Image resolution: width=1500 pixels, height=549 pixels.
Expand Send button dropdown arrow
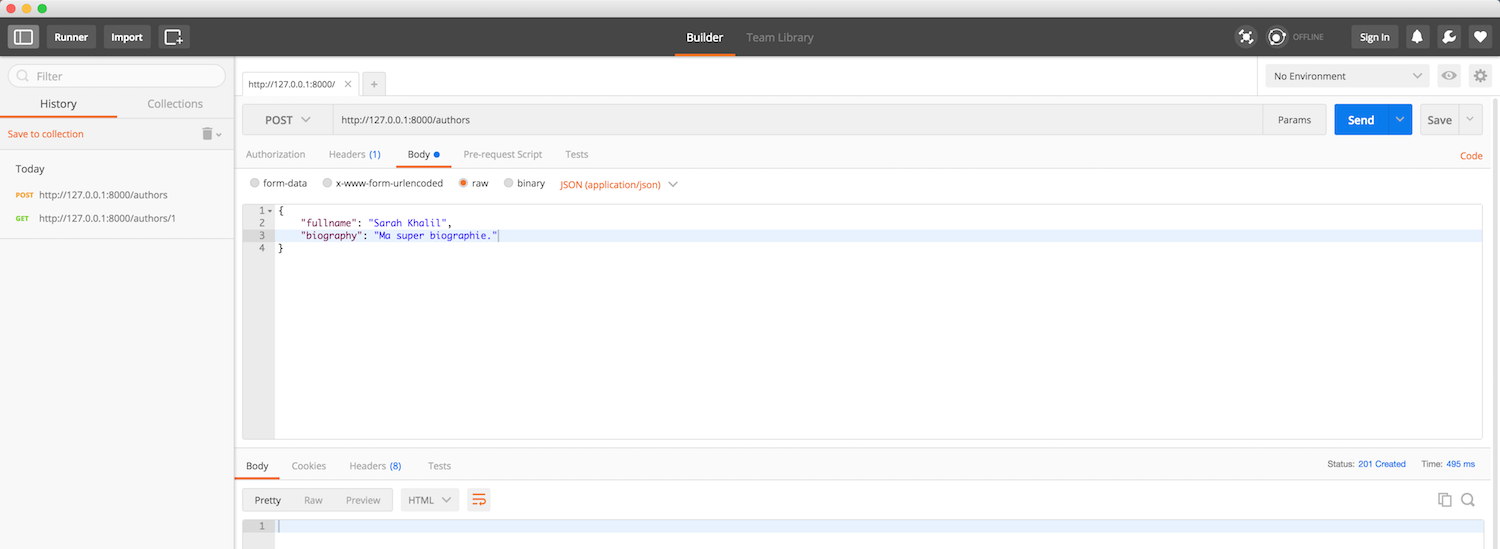coord(1399,120)
